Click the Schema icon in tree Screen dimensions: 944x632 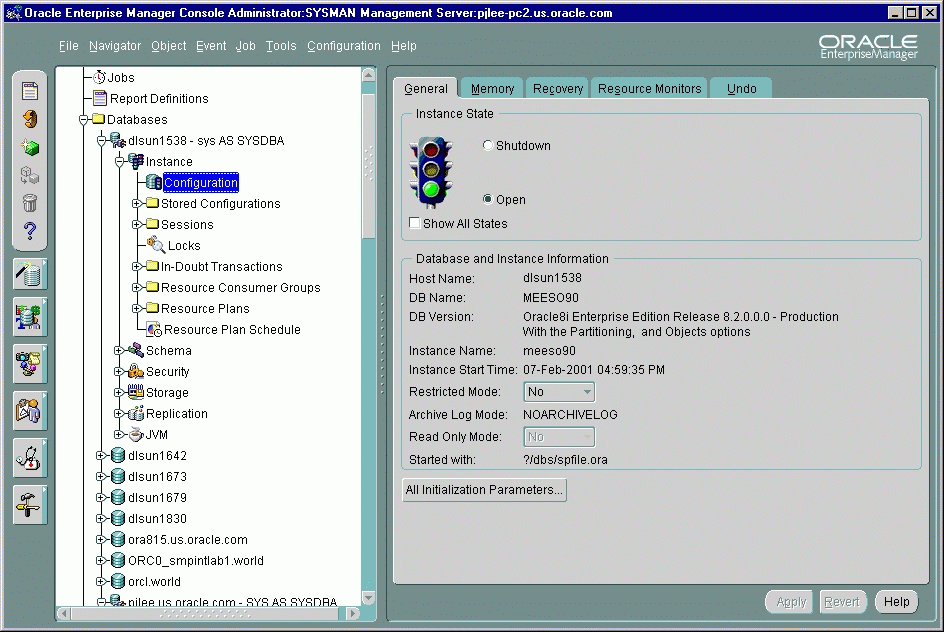tap(135, 350)
